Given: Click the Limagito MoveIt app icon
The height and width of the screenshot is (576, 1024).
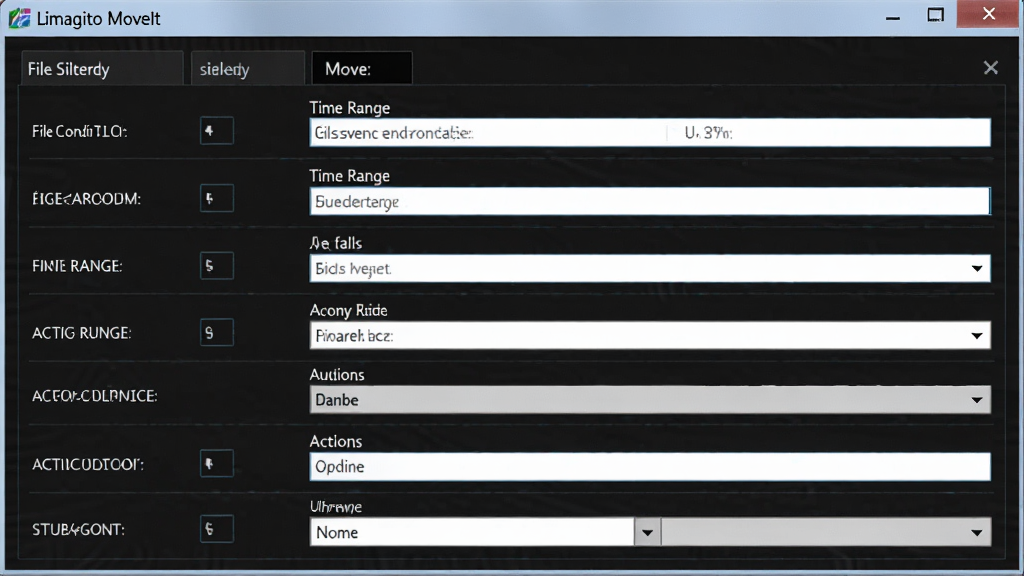Looking at the screenshot, I should [x=20, y=18].
